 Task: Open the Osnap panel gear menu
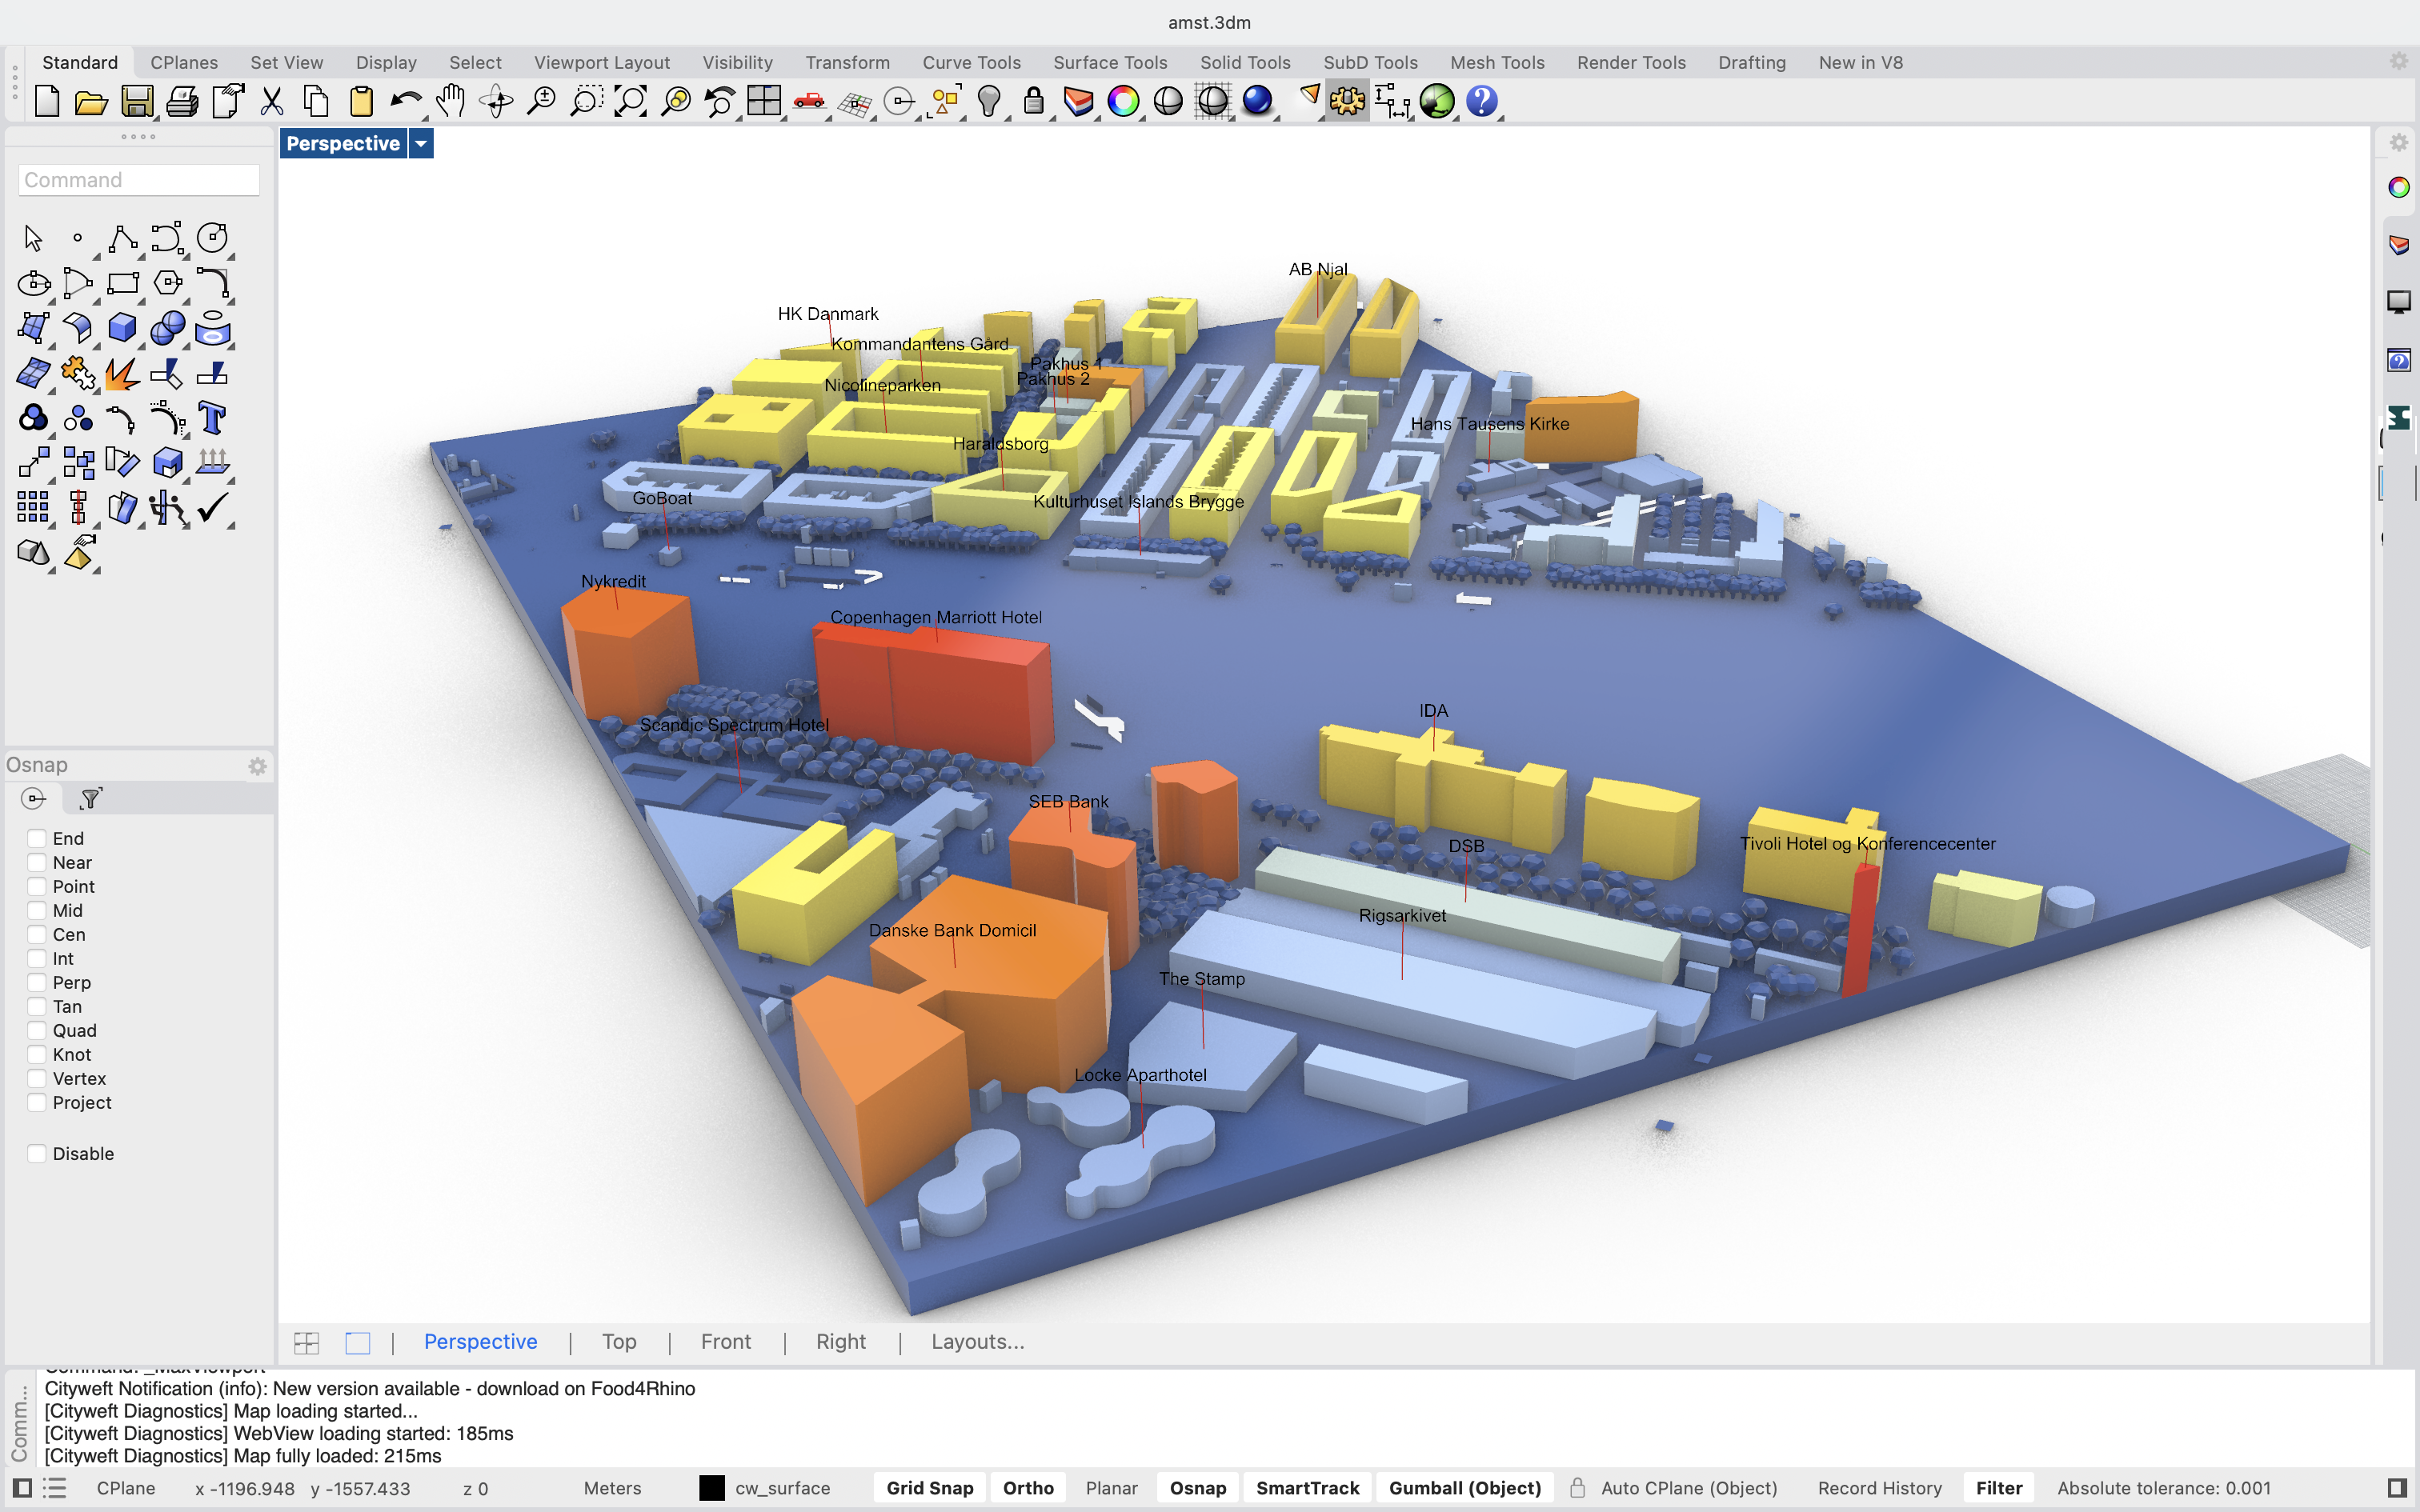click(x=257, y=766)
